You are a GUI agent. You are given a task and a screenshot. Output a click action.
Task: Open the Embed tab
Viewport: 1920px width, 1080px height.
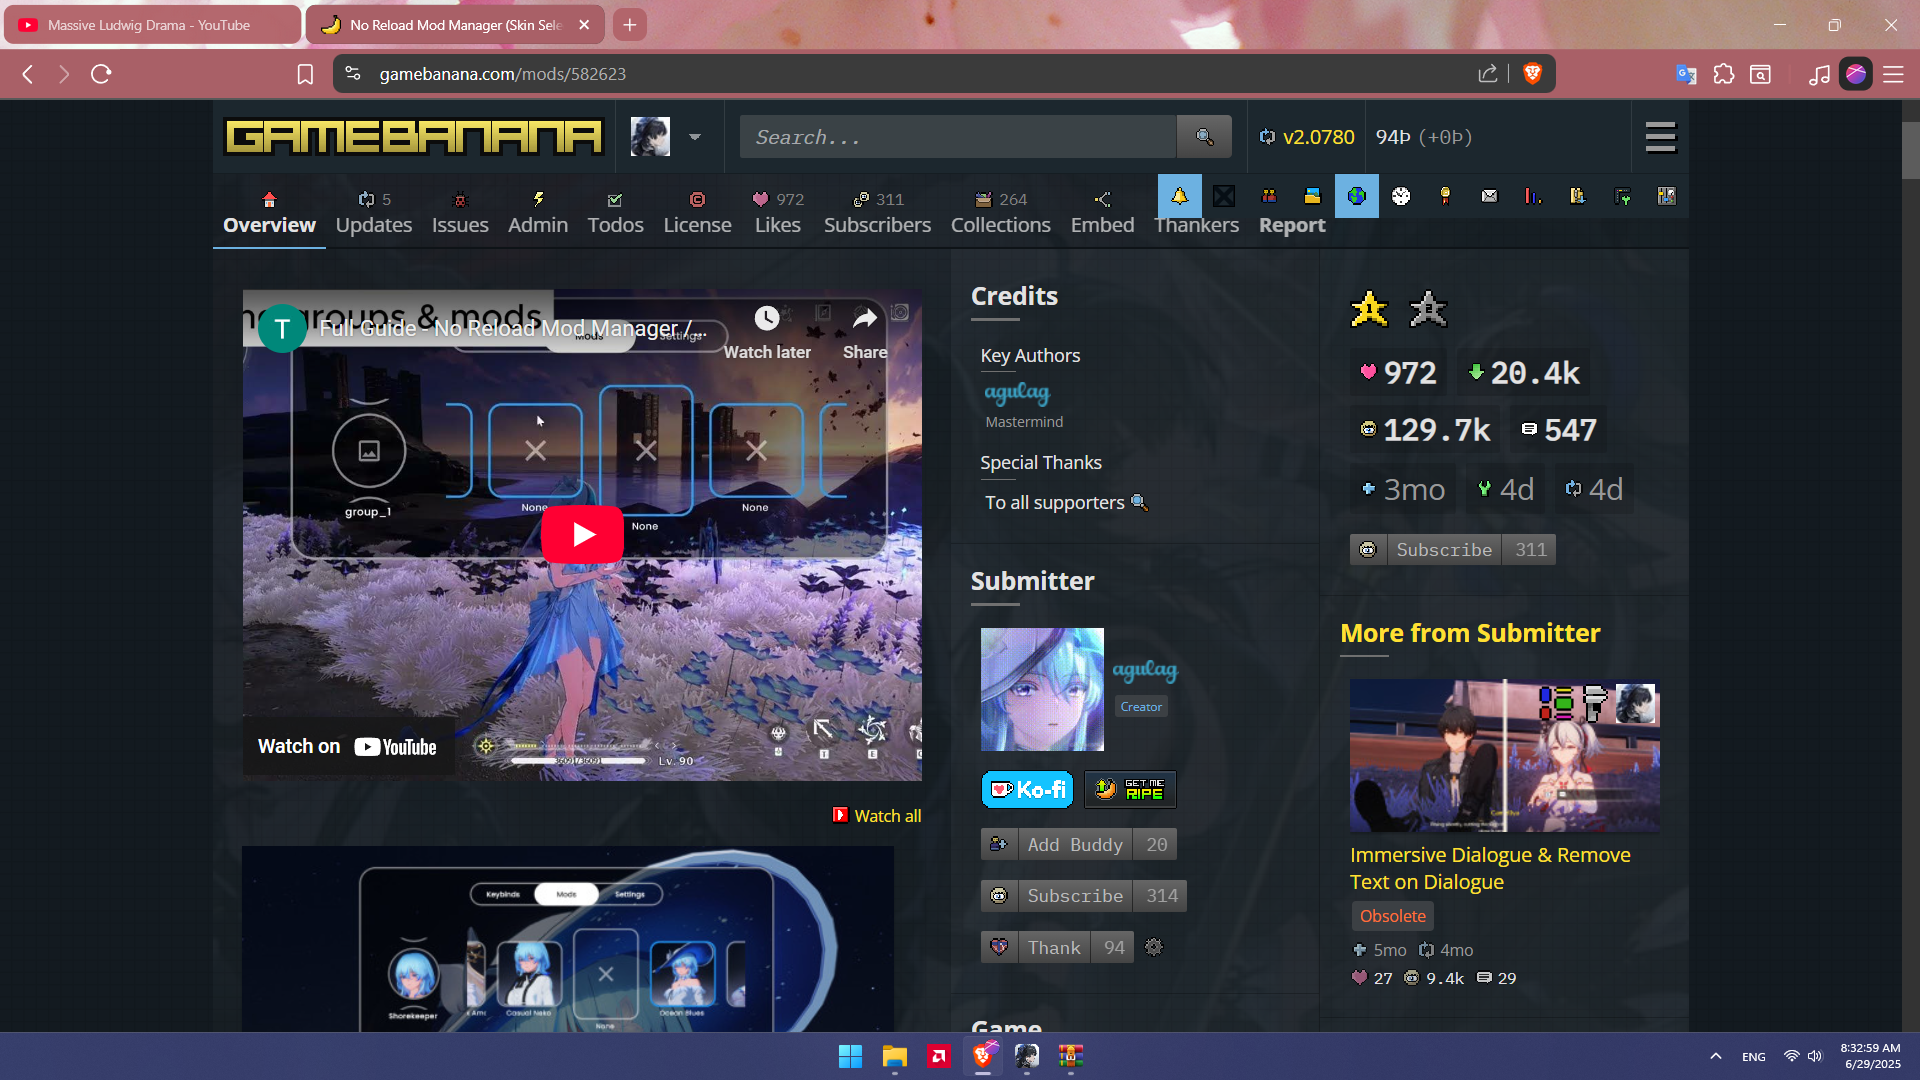[1102, 213]
